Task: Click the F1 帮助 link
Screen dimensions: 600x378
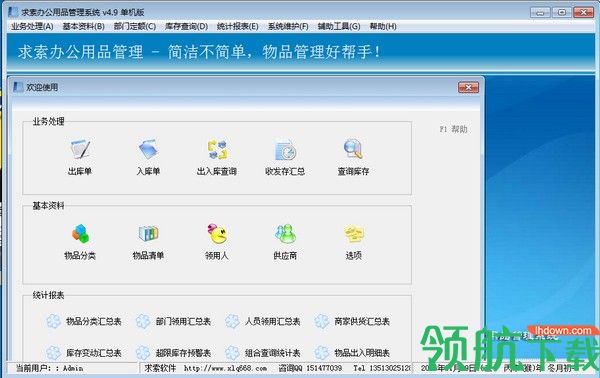Action: [x=453, y=129]
